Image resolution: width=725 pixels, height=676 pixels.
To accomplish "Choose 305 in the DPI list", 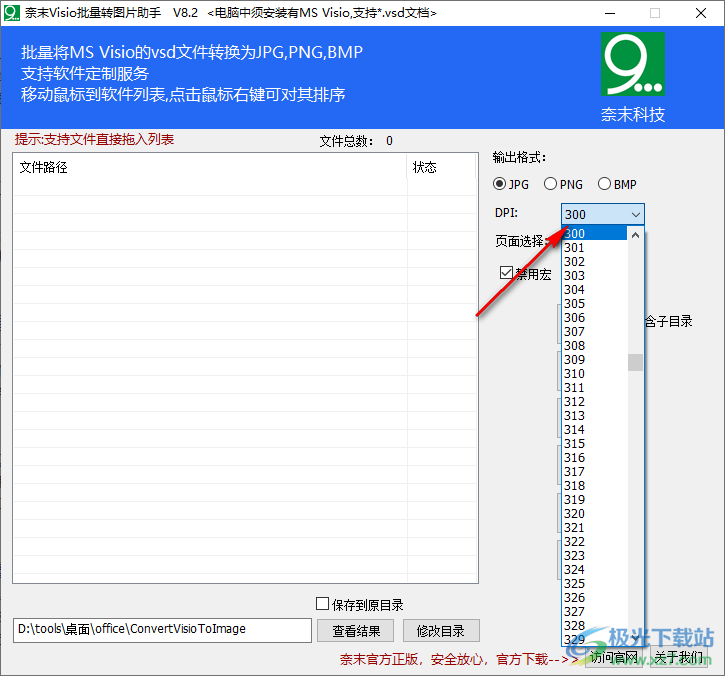I will coord(594,303).
